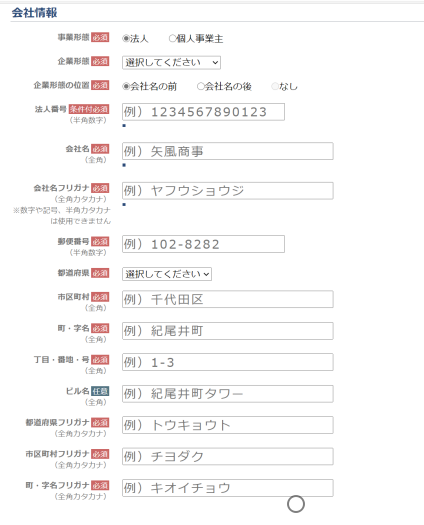Focus the 会社名 text field

point(228,151)
